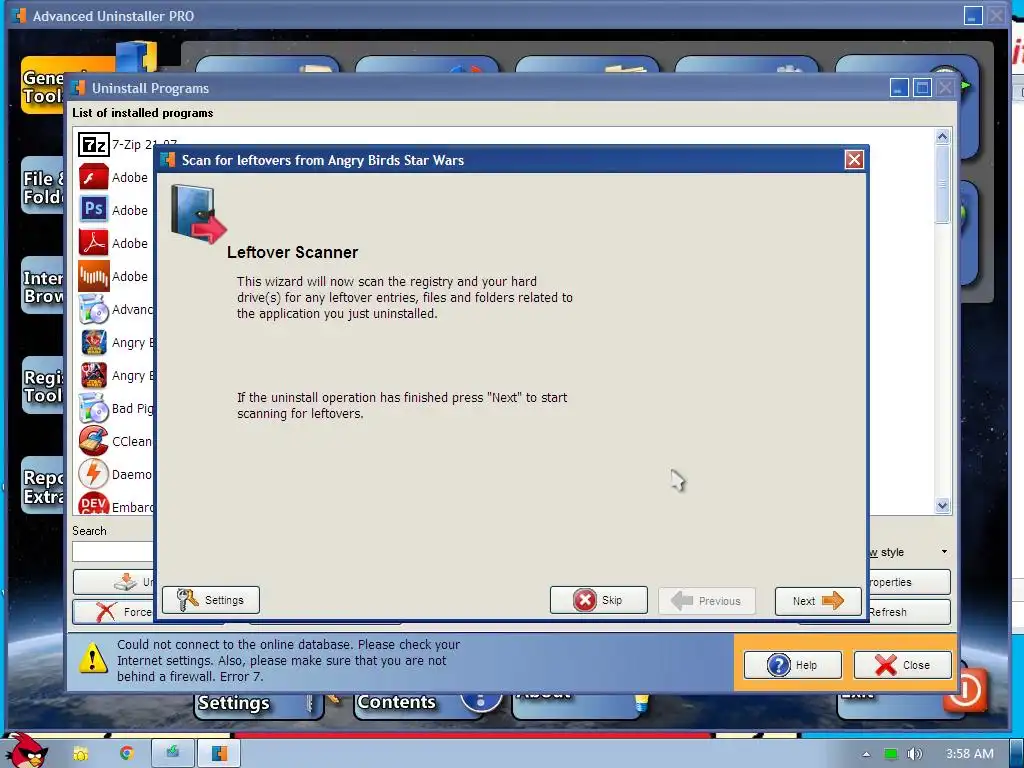Close the Scan for leftovers dialog
This screenshot has height=768, width=1024.
(x=854, y=159)
